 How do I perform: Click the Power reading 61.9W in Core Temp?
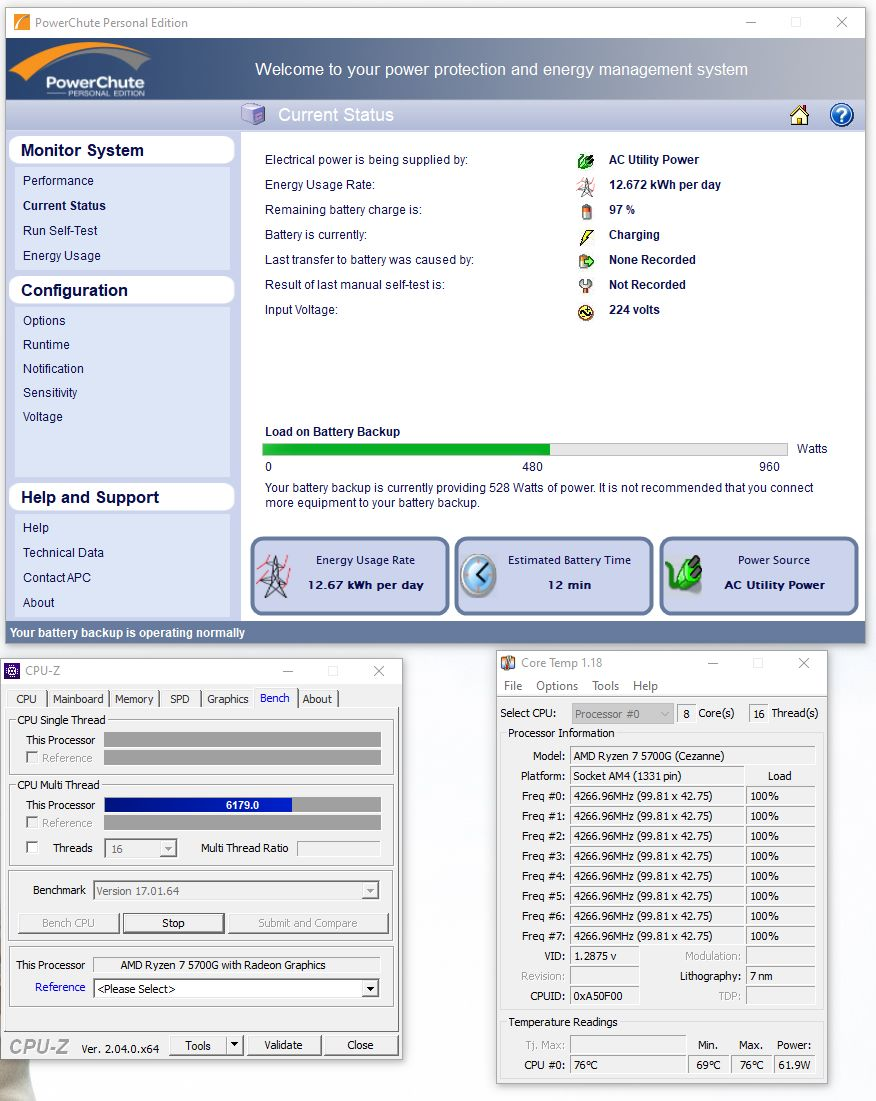[x=795, y=1064]
